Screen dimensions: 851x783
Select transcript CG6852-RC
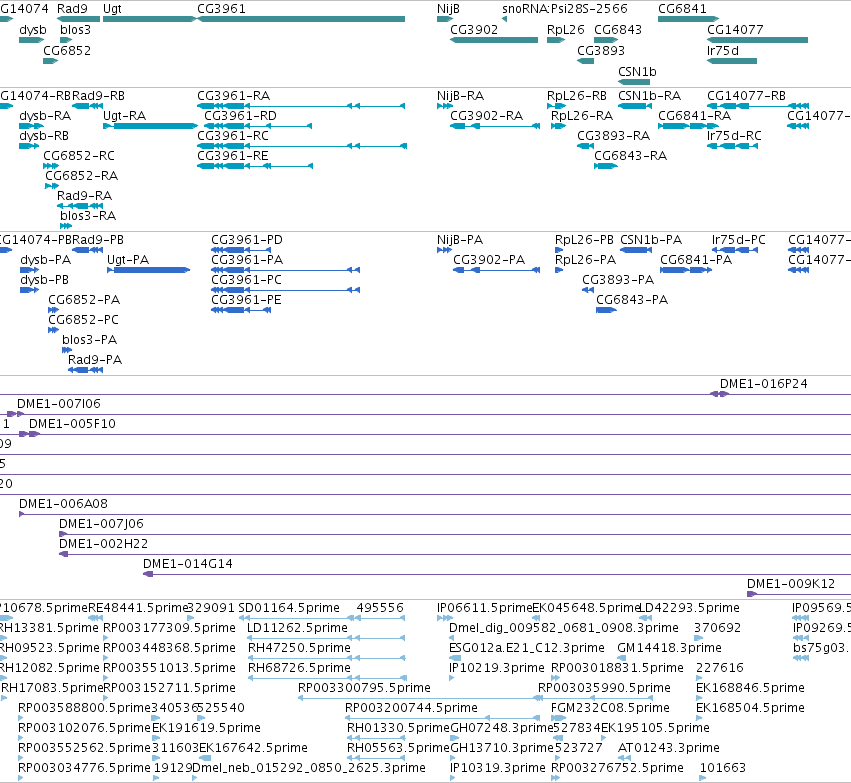click(51, 166)
